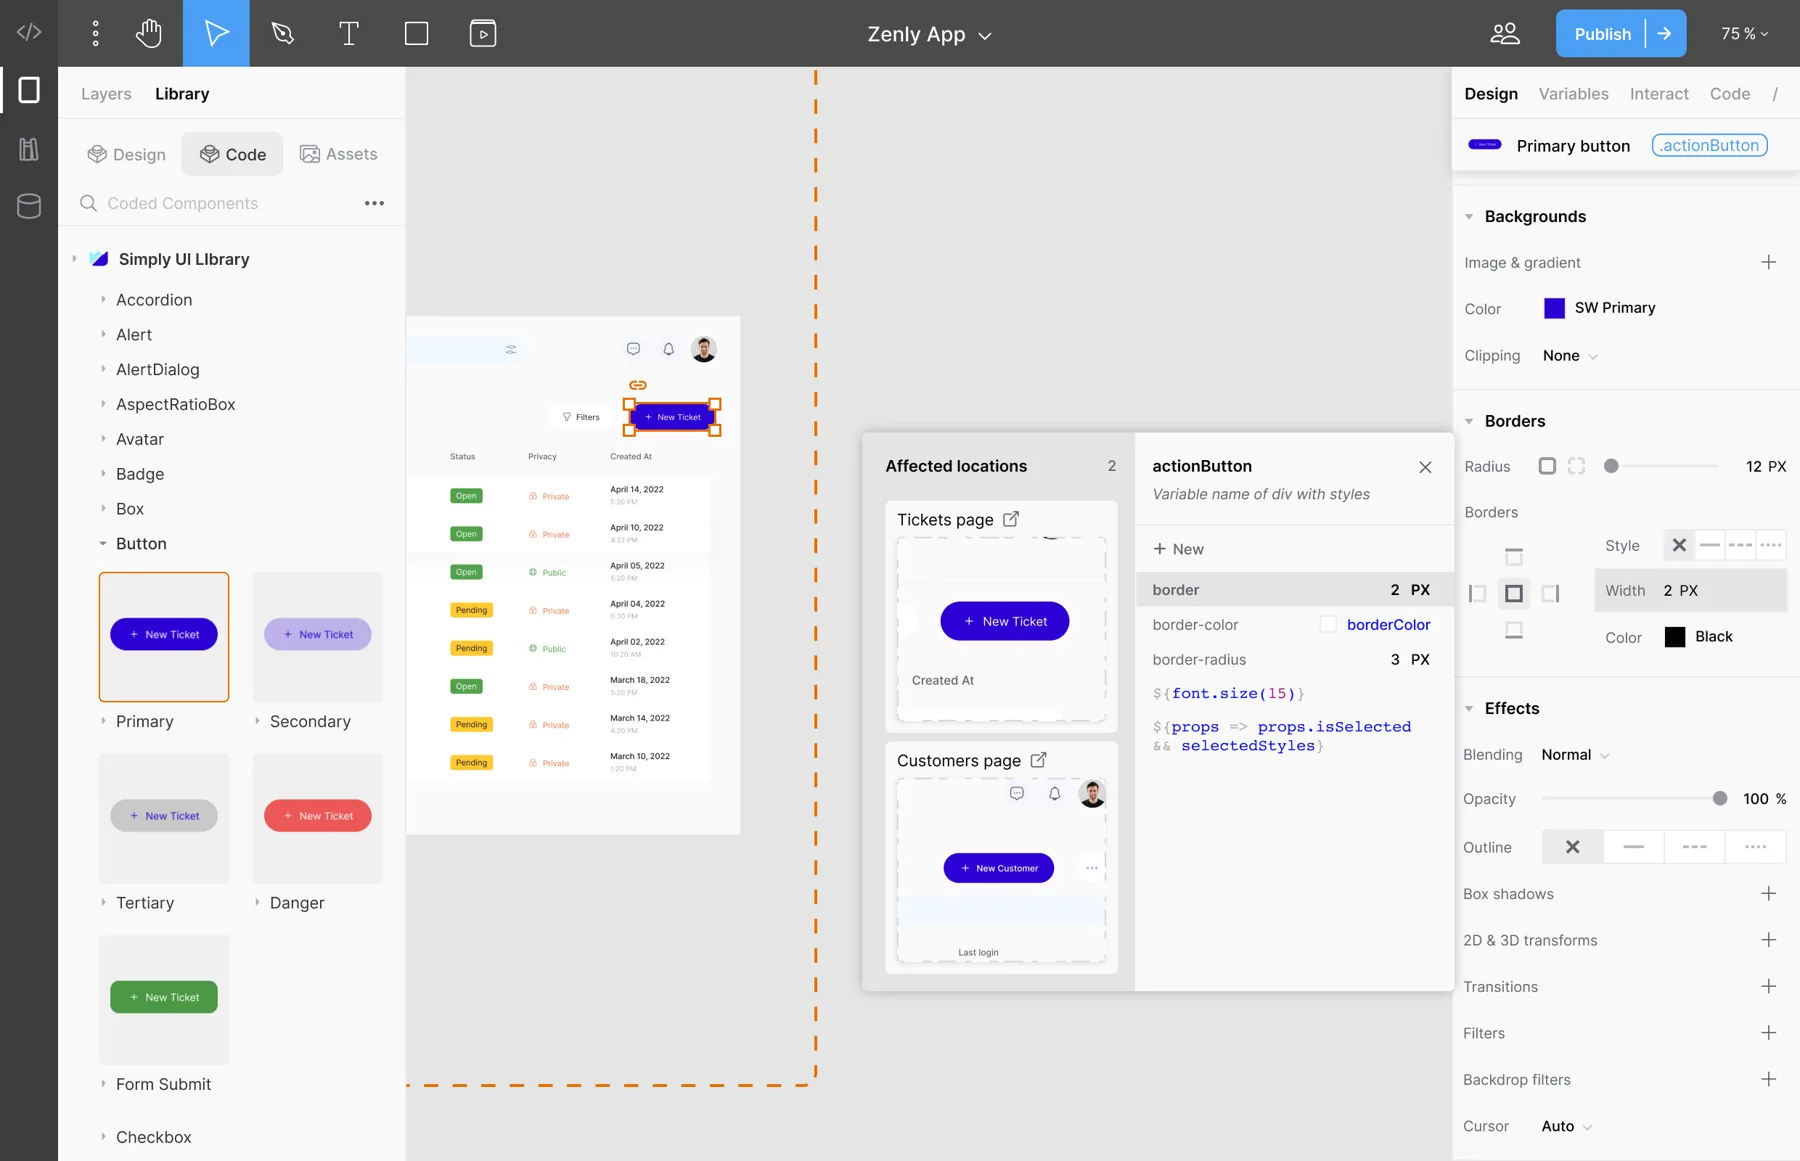Select the Pen drawing tool
Screen dimensions: 1800x1161
tap(283, 33)
